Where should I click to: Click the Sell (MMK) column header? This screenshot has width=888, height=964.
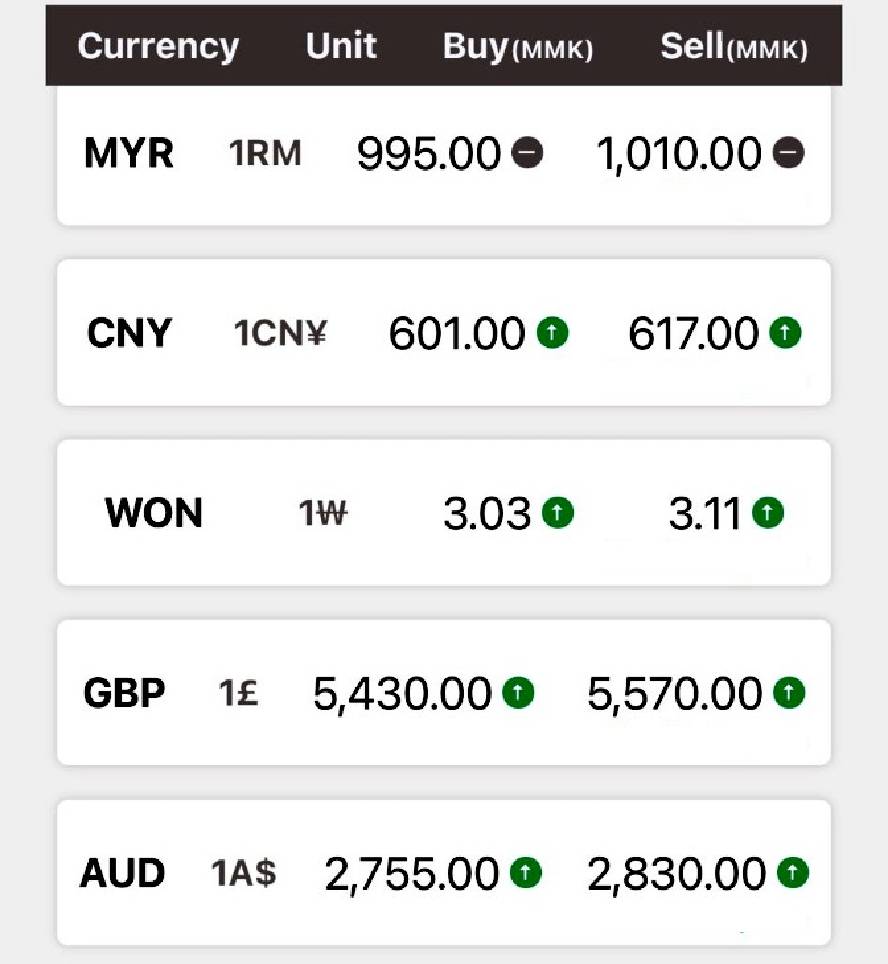pyautogui.click(x=734, y=48)
